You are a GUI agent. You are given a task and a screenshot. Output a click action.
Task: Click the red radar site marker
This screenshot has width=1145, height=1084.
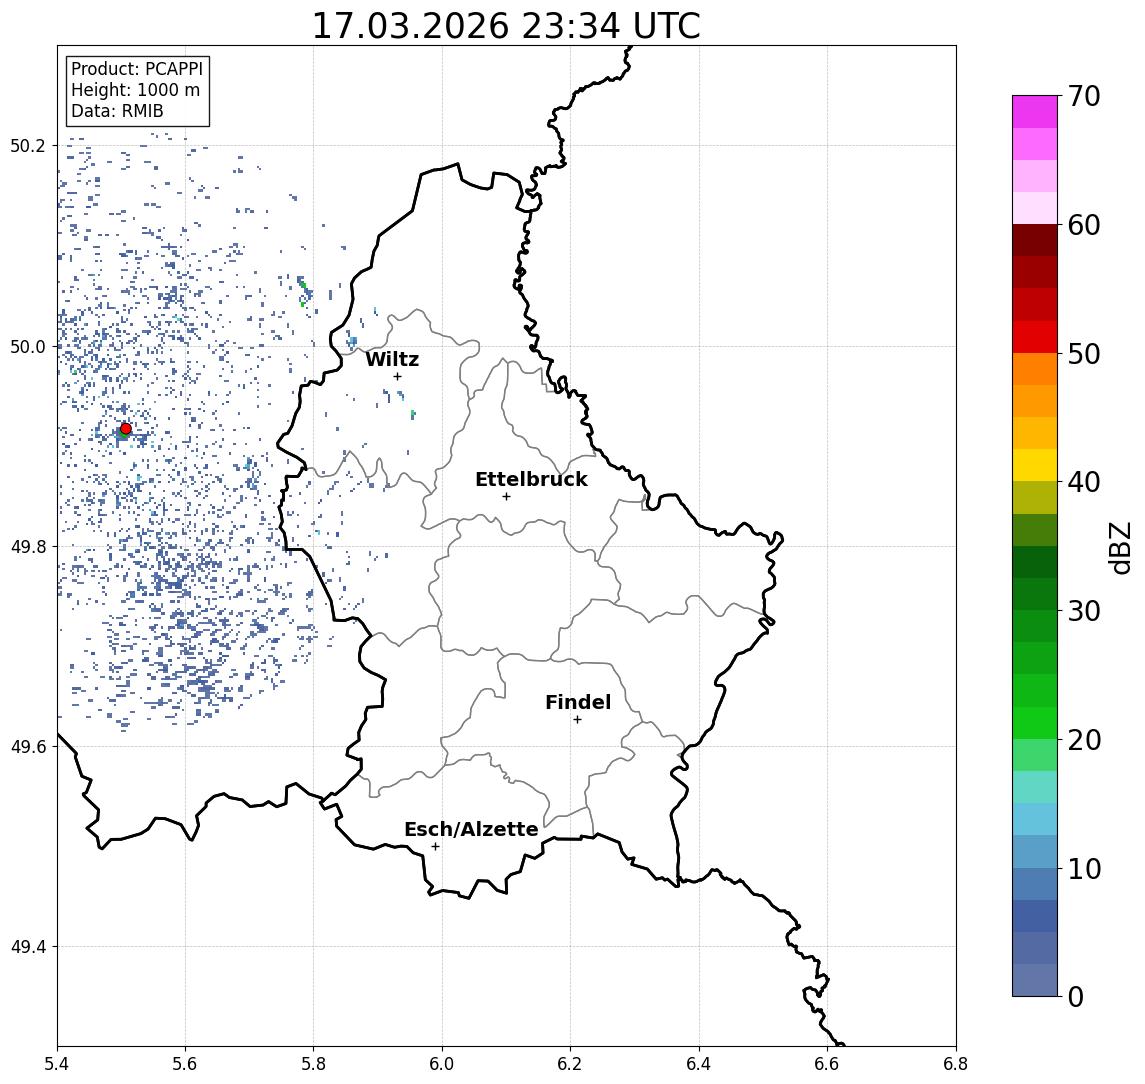126,429
